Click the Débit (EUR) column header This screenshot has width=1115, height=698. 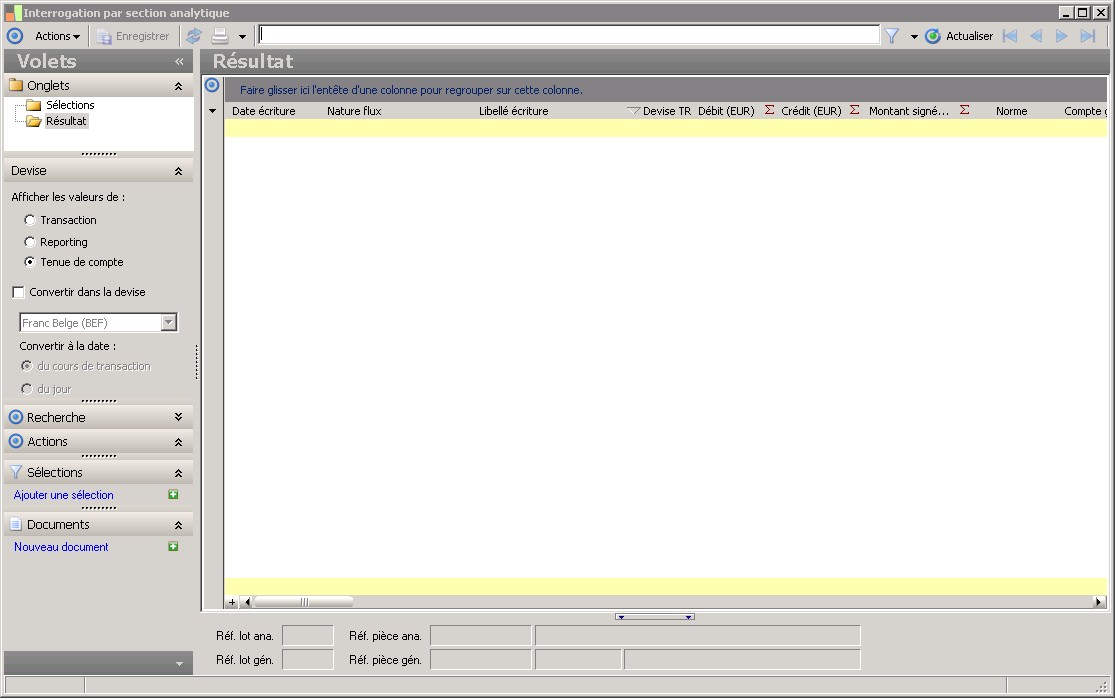pos(726,111)
